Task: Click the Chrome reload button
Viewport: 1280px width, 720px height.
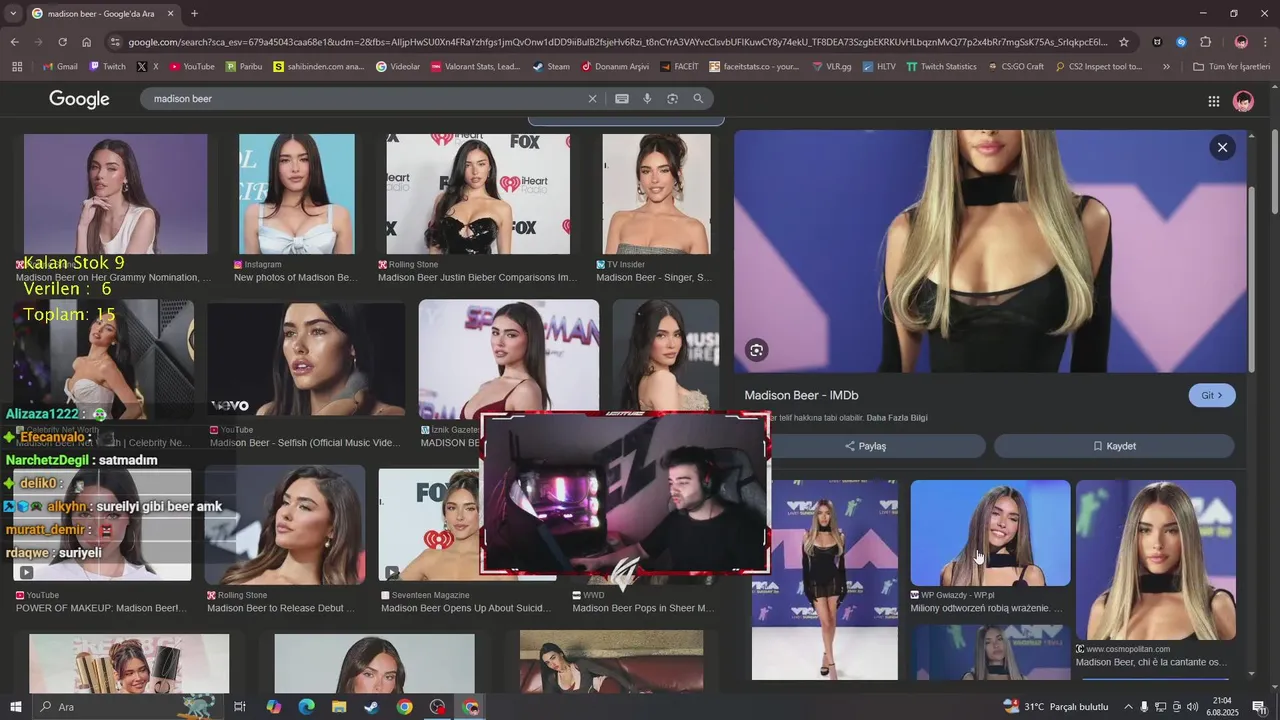Action: tap(62, 42)
